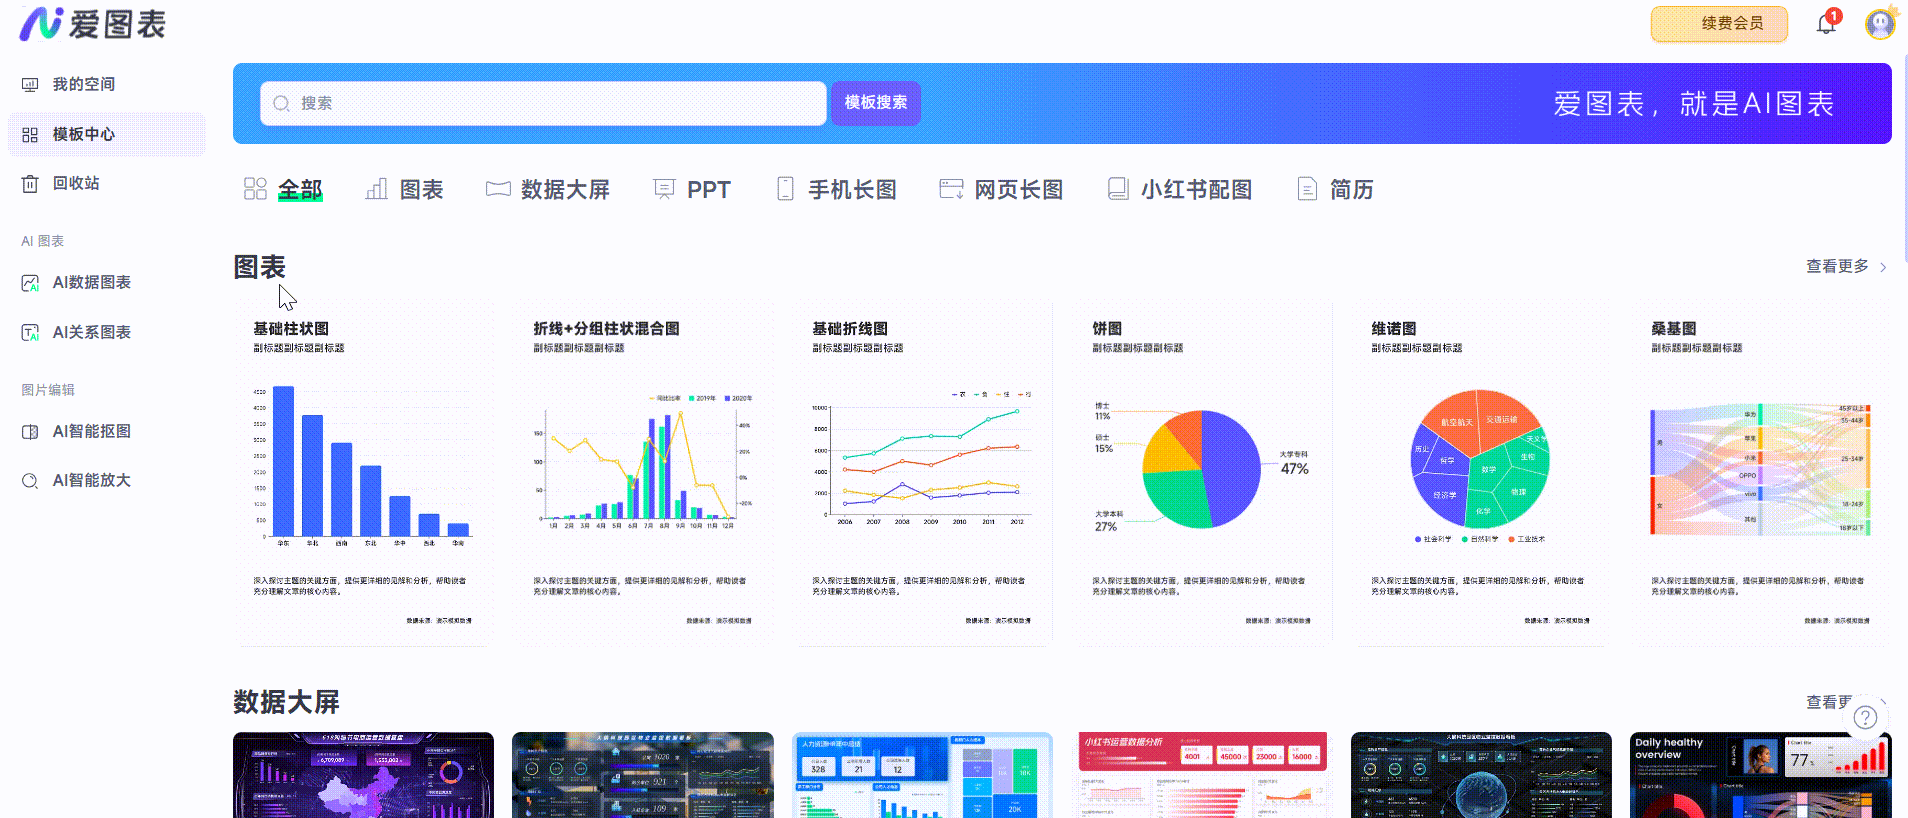Open 回收站 recycle bin

click(75, 184)
